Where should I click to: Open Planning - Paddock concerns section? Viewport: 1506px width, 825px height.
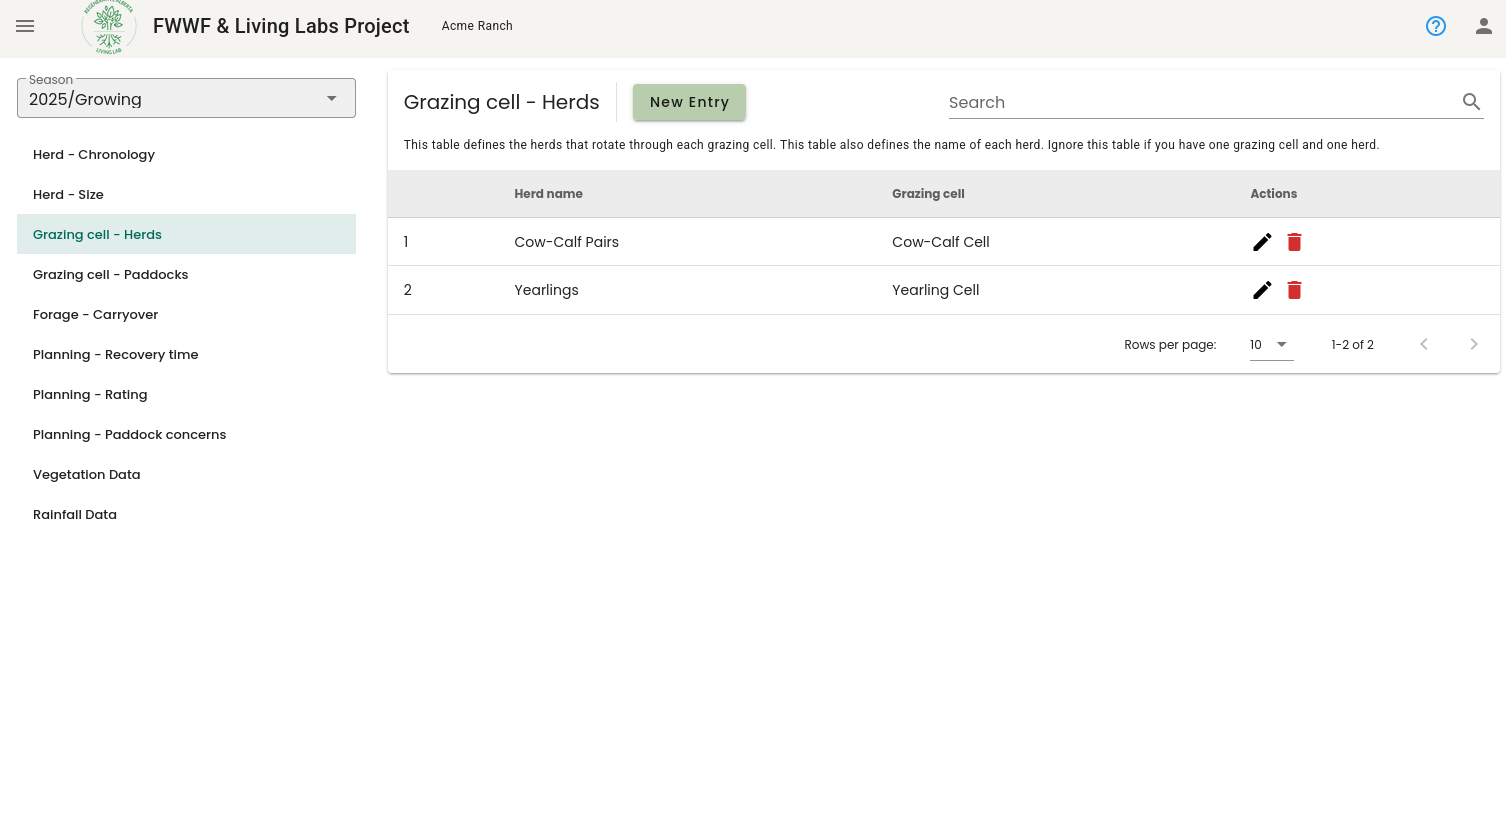tap(186, 434)
